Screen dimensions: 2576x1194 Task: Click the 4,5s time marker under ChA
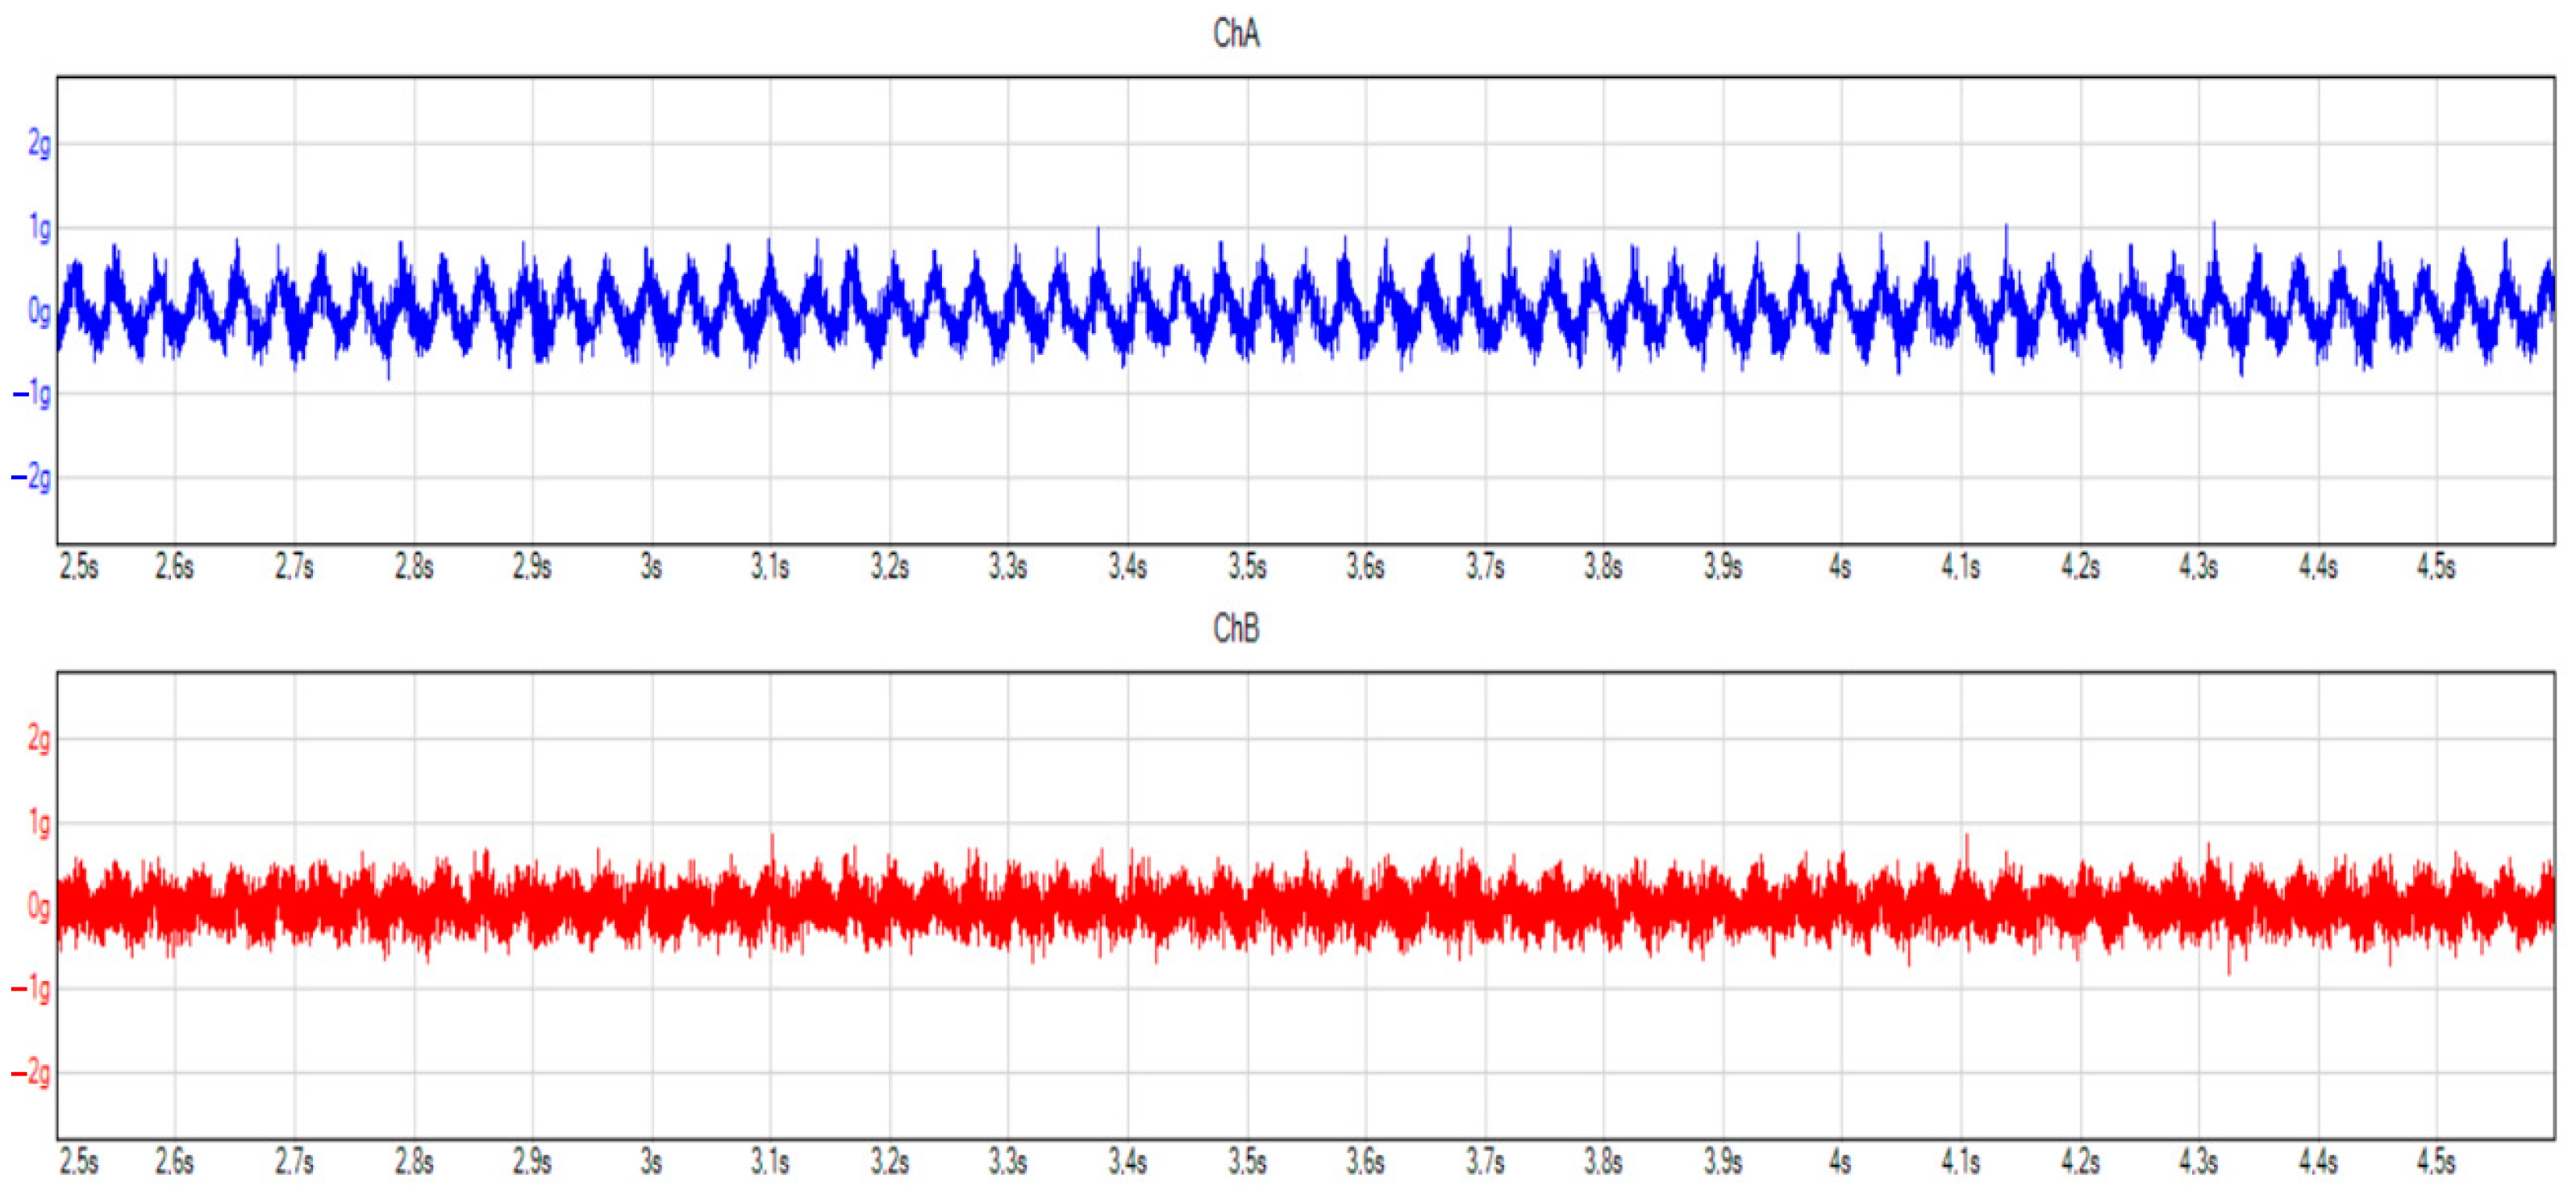[x=2436, y=568]
